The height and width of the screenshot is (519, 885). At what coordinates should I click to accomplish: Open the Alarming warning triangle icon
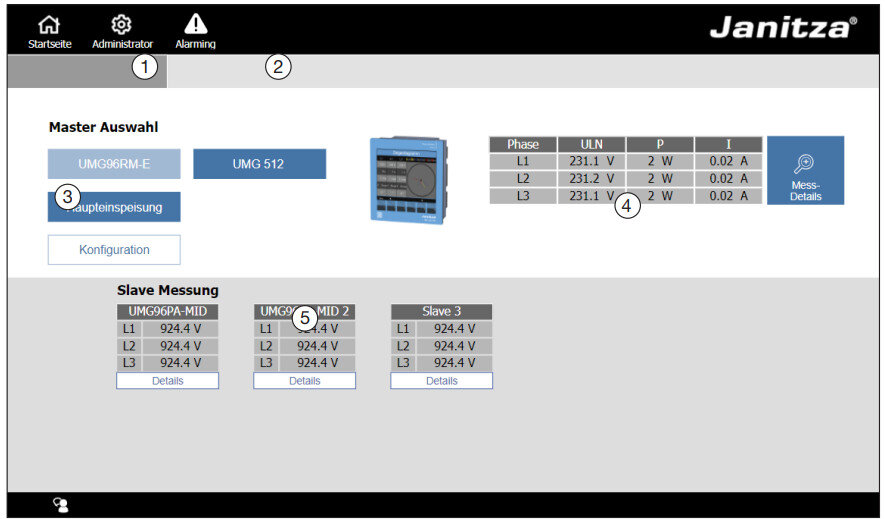pyautogui.click(x=195, y=26)
